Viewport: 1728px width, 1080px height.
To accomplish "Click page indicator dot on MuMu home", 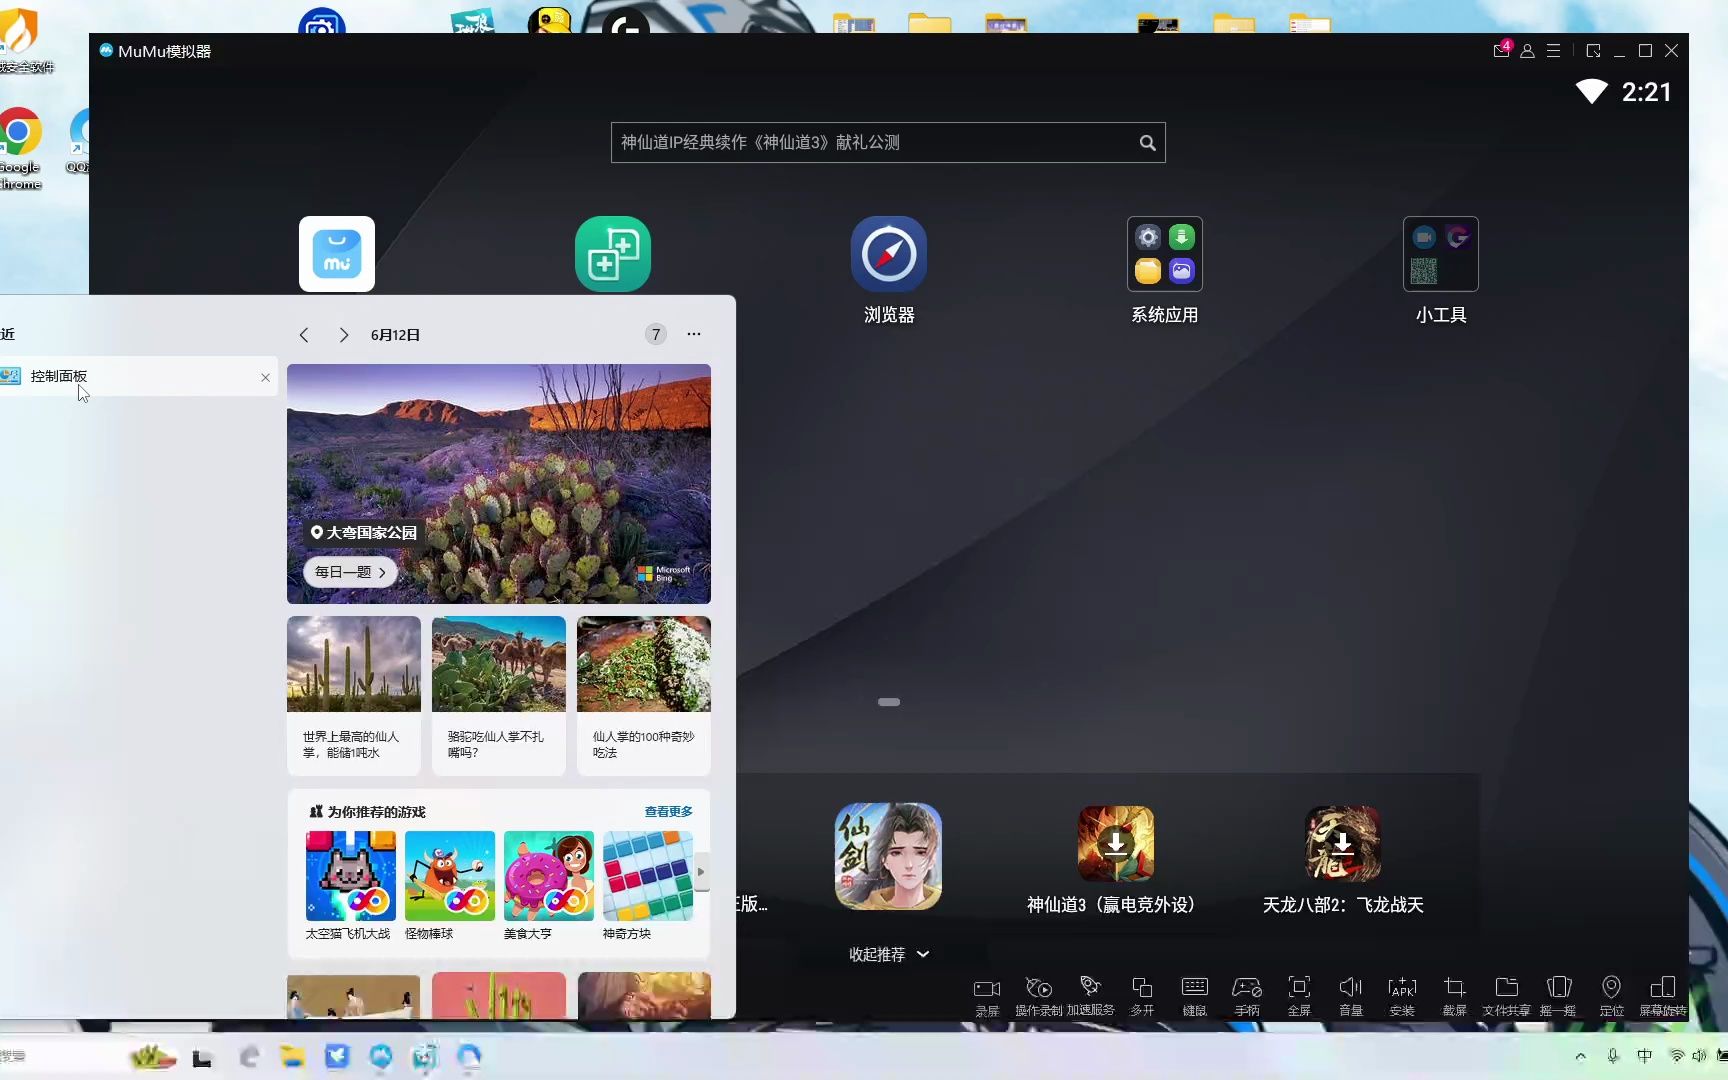I will (x=889, y=702).
